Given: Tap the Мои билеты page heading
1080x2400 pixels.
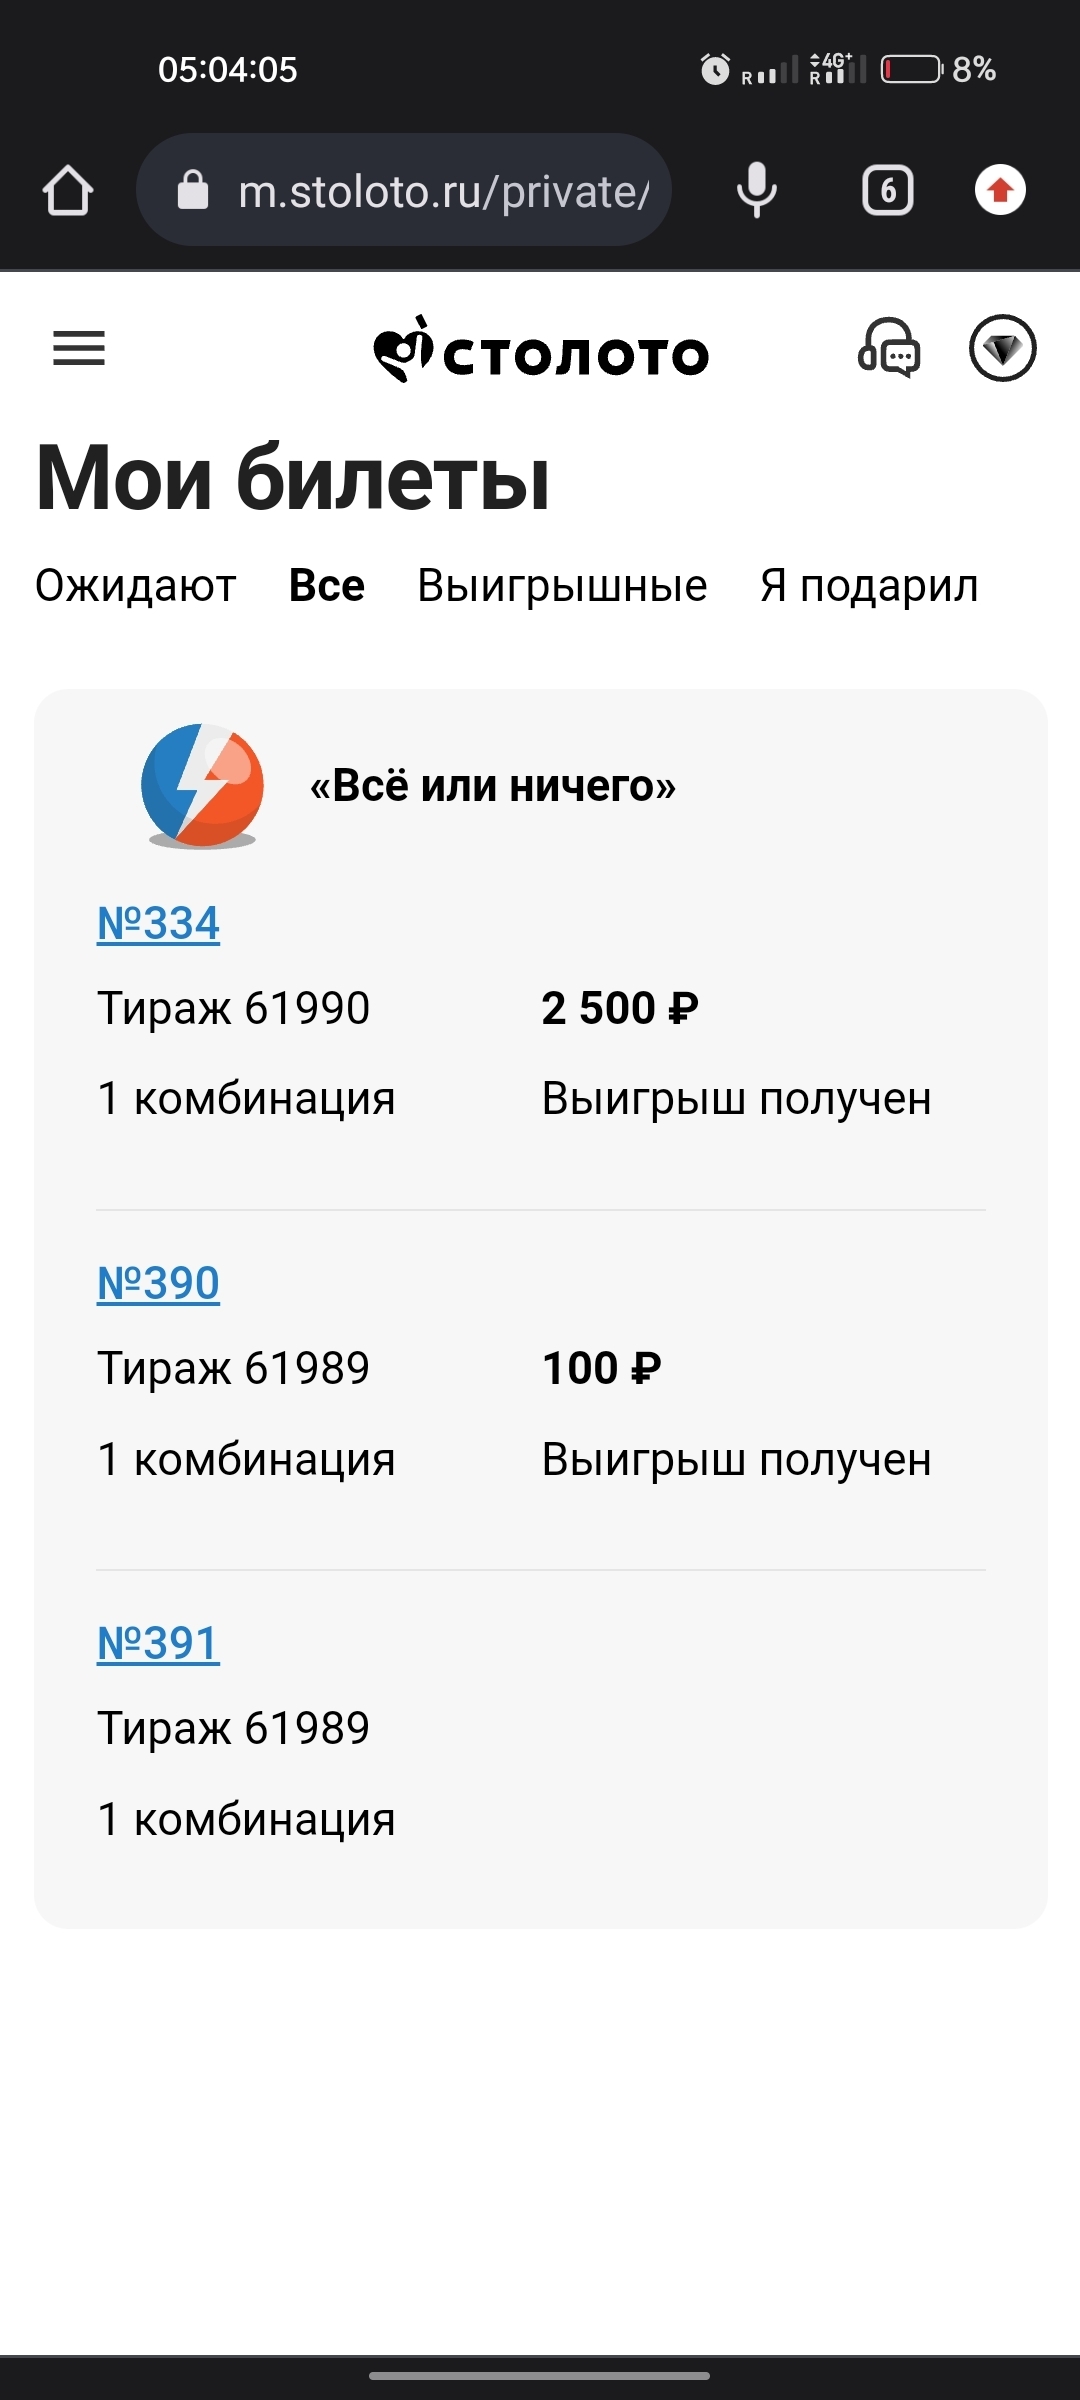Looking at the screenshot, I should coord(293,478).
